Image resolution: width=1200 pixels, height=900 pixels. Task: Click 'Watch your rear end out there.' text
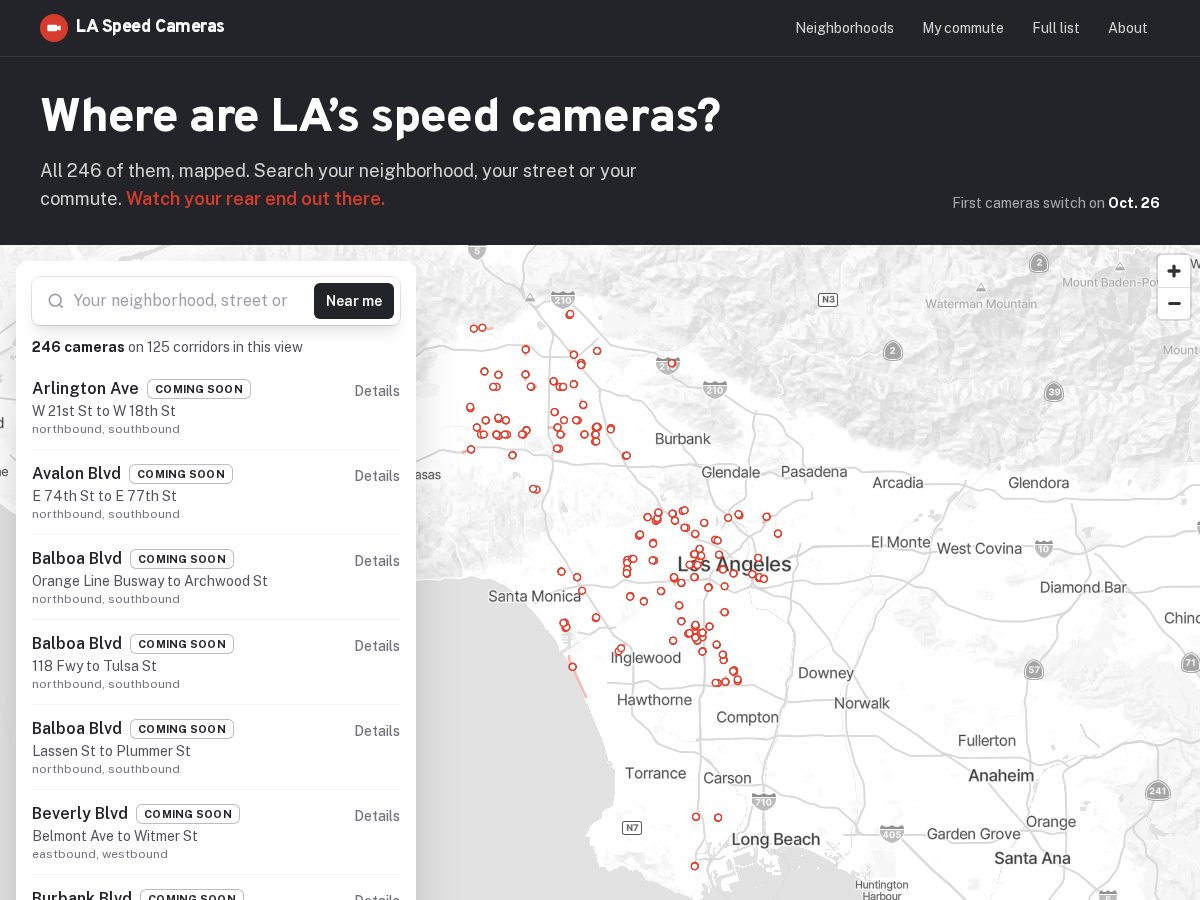tap(255, 198)
